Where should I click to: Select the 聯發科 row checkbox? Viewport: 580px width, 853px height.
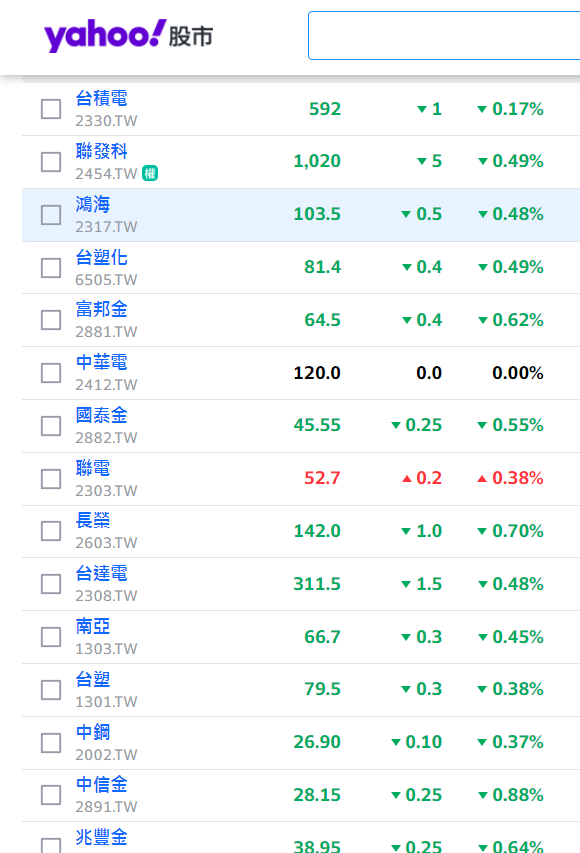51,162
